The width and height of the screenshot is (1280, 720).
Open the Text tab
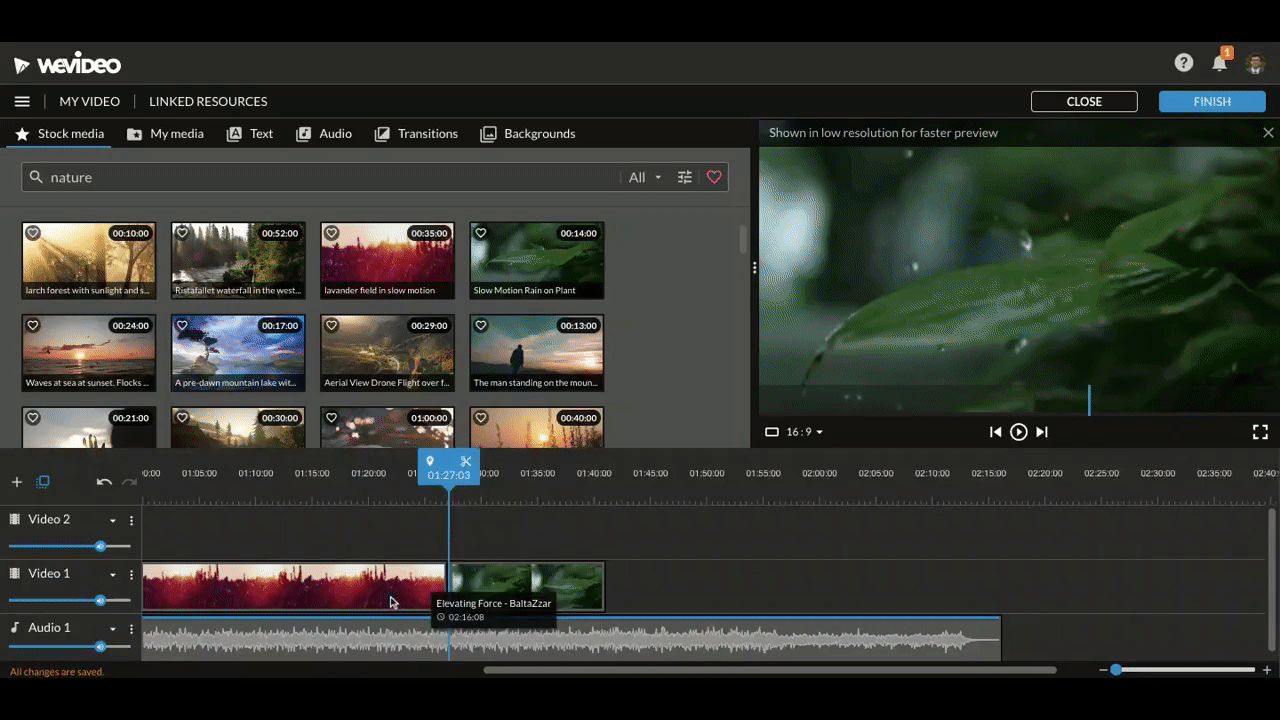pyautogui.click(x=250, y=134)
